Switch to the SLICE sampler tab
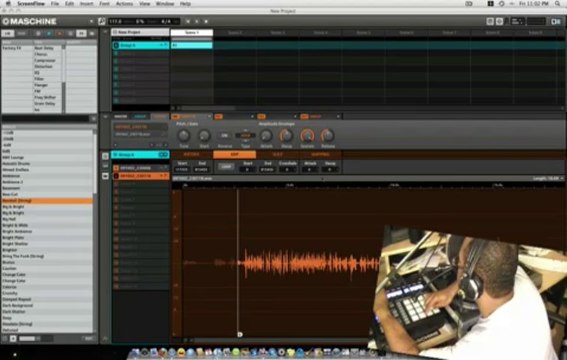Viewport: 567px width, 360px height. 277,155
